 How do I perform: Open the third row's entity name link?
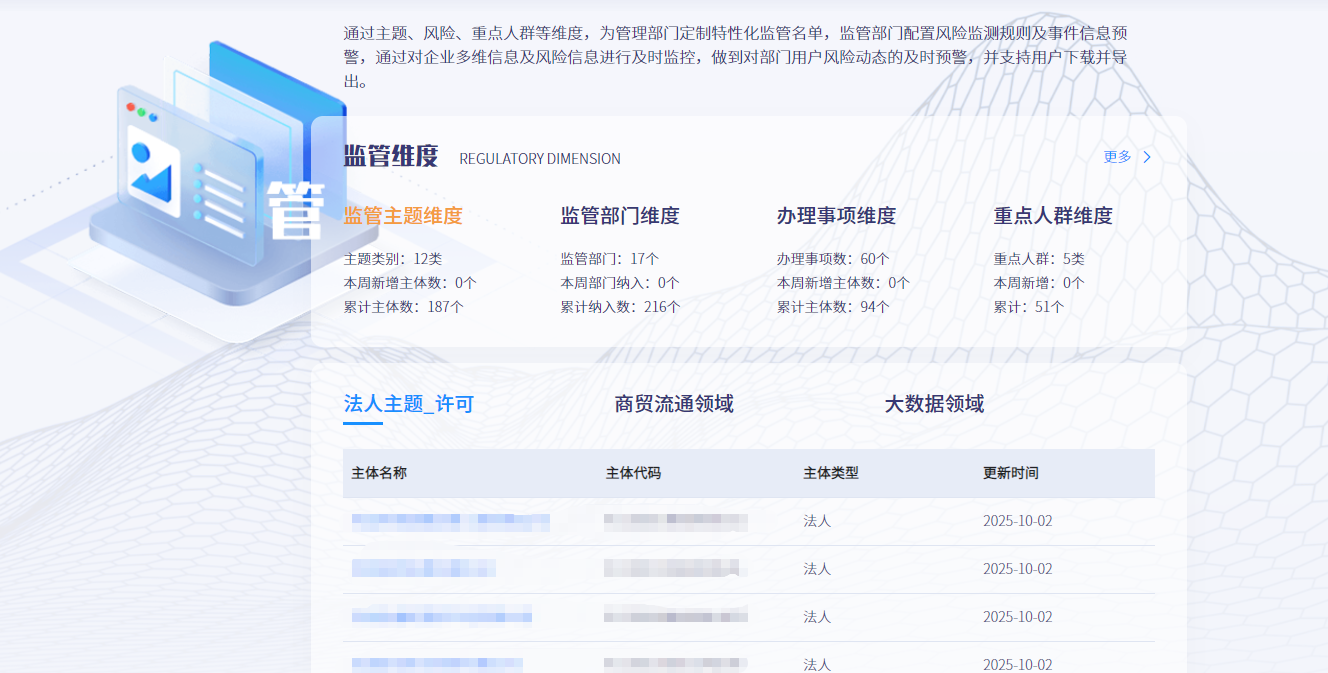coord(441,617)
